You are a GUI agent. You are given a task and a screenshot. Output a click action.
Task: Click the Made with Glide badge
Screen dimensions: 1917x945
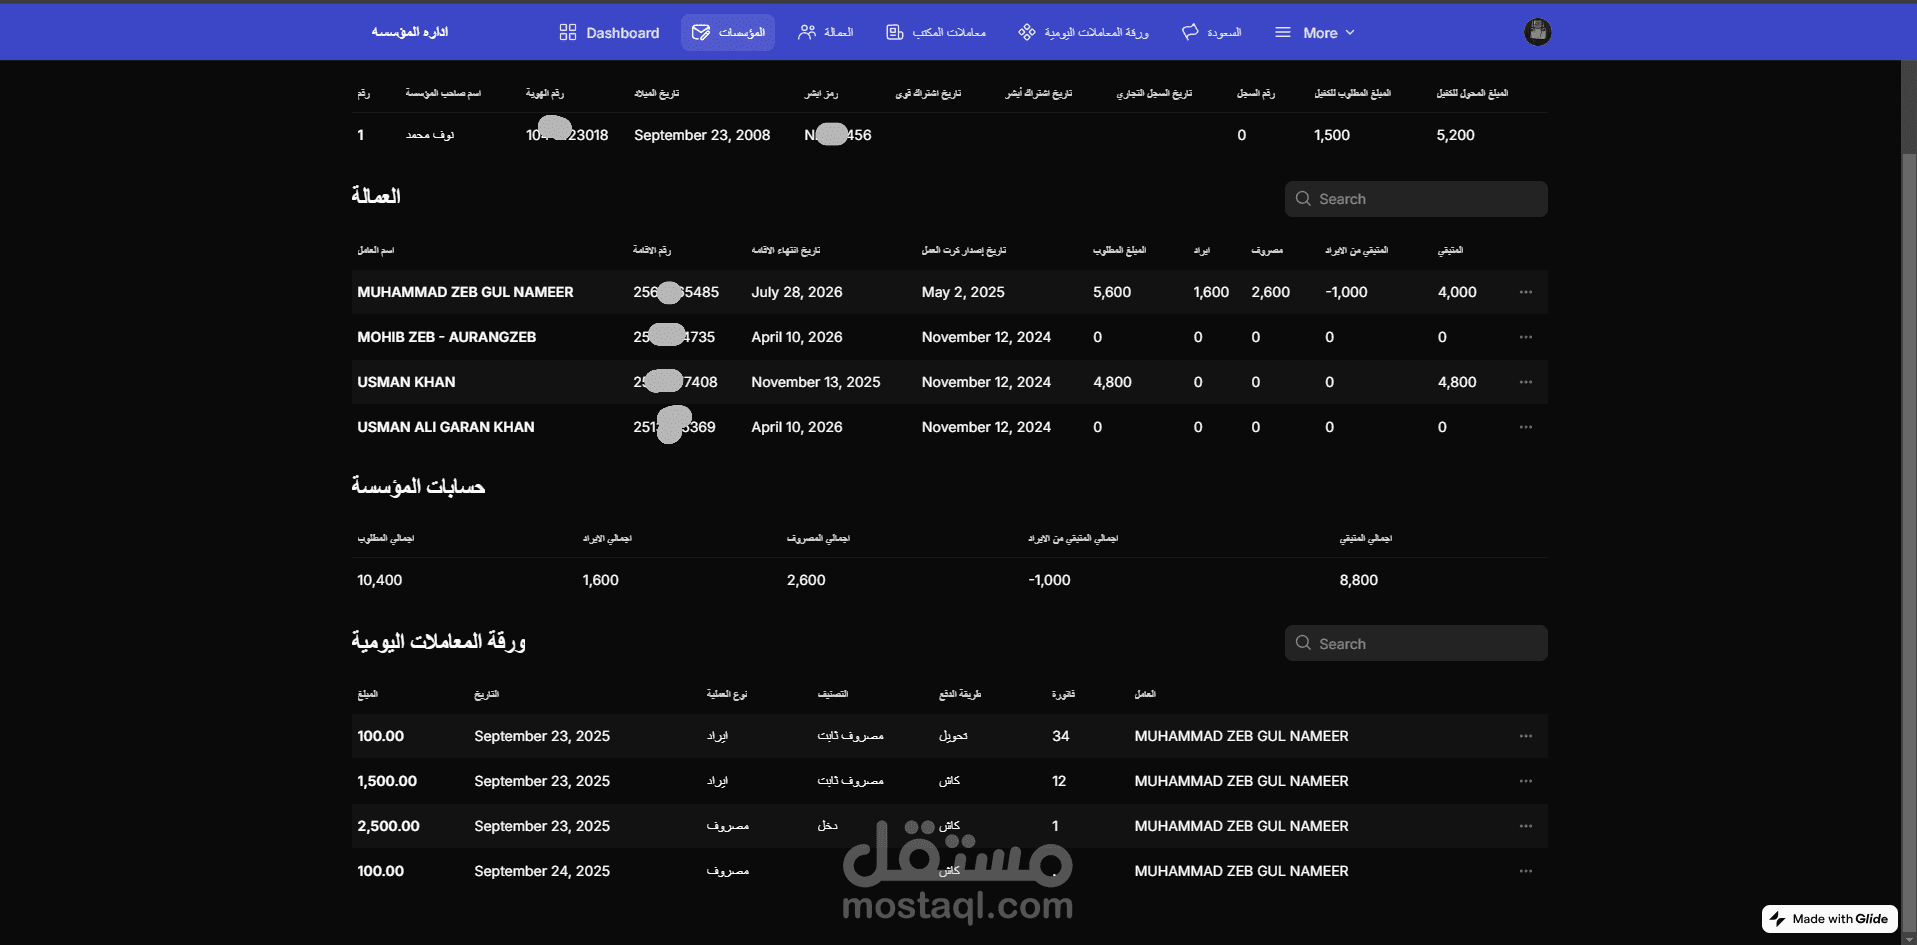(1829, 919)
